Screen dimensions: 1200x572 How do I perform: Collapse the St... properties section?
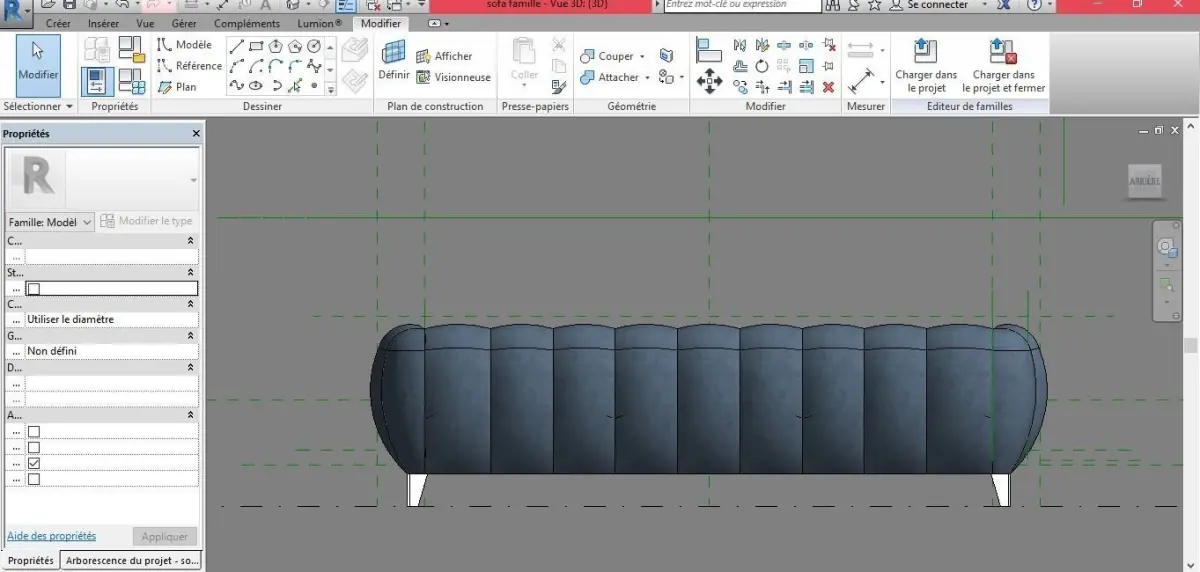coord(191,272)
